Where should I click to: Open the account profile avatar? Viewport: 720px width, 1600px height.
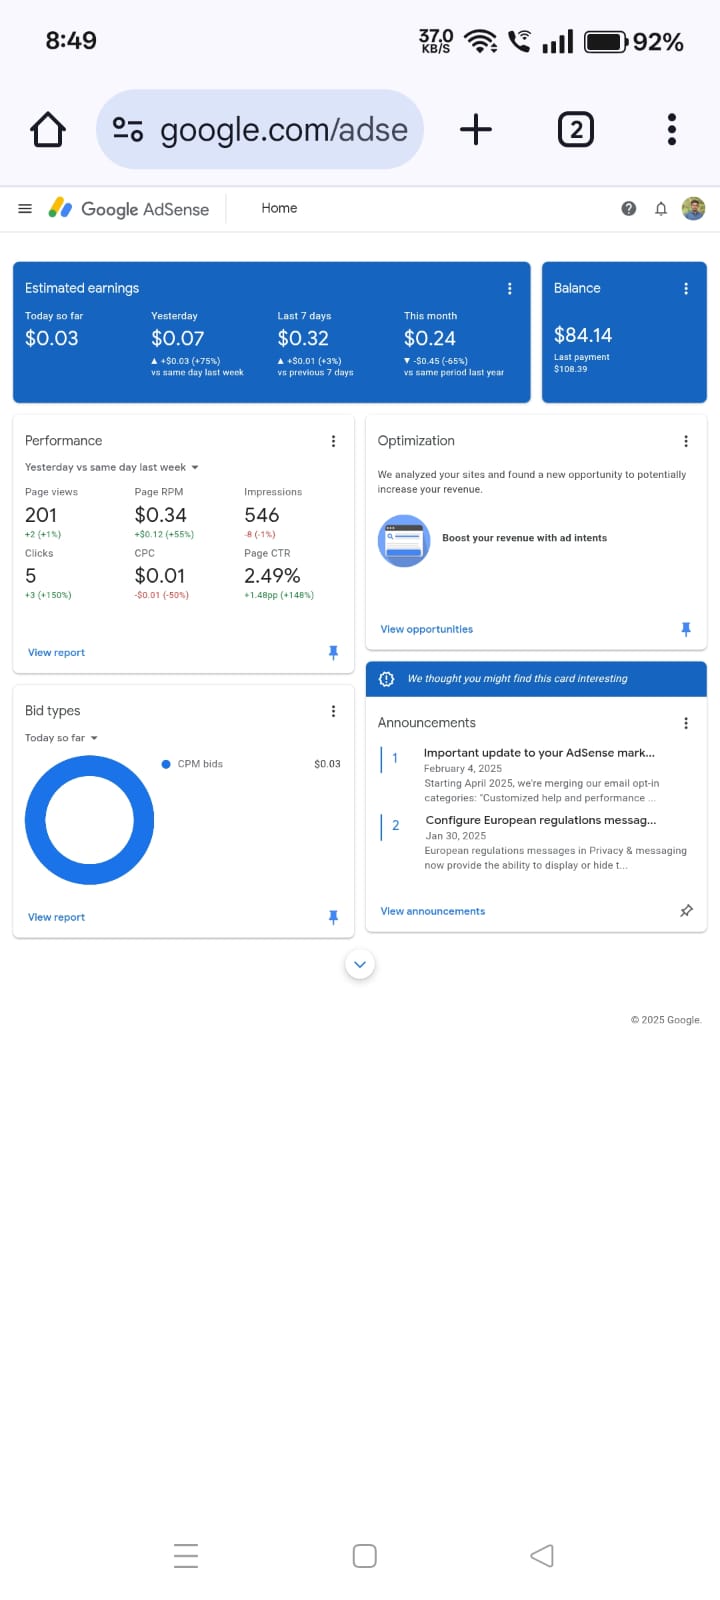click(693, 208)
